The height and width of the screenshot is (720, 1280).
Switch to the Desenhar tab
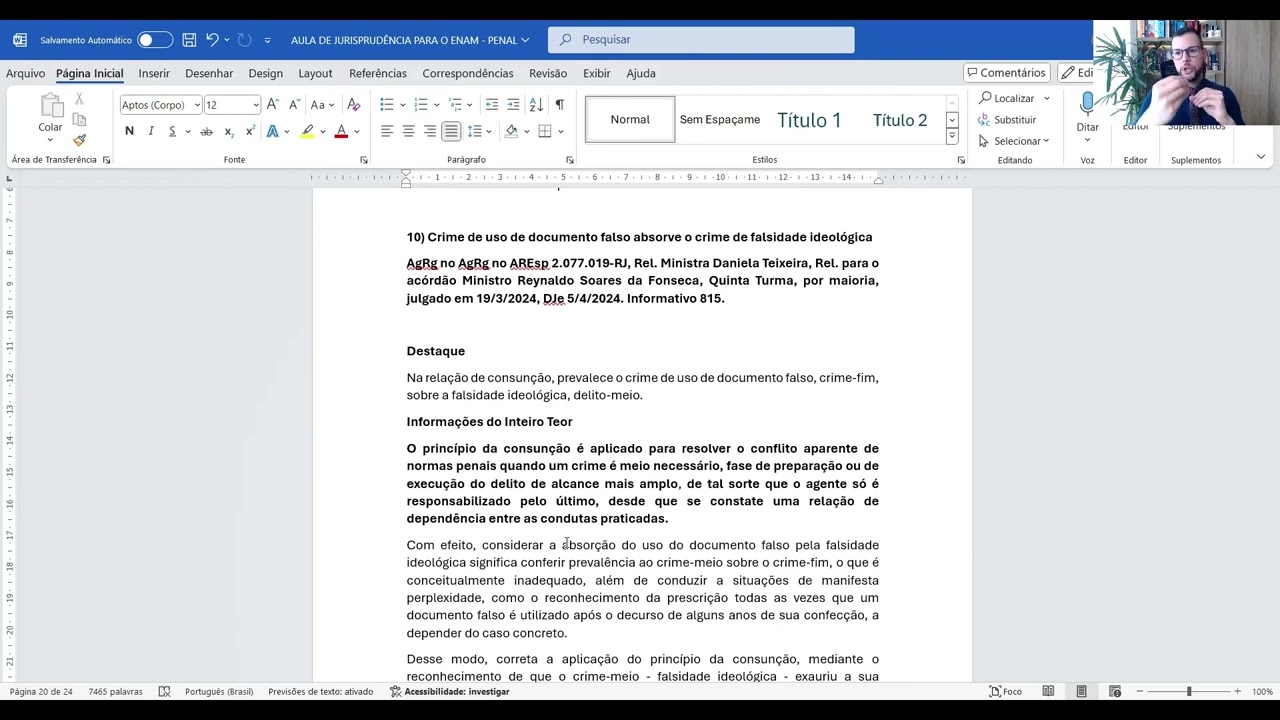[x=209, y=73]
